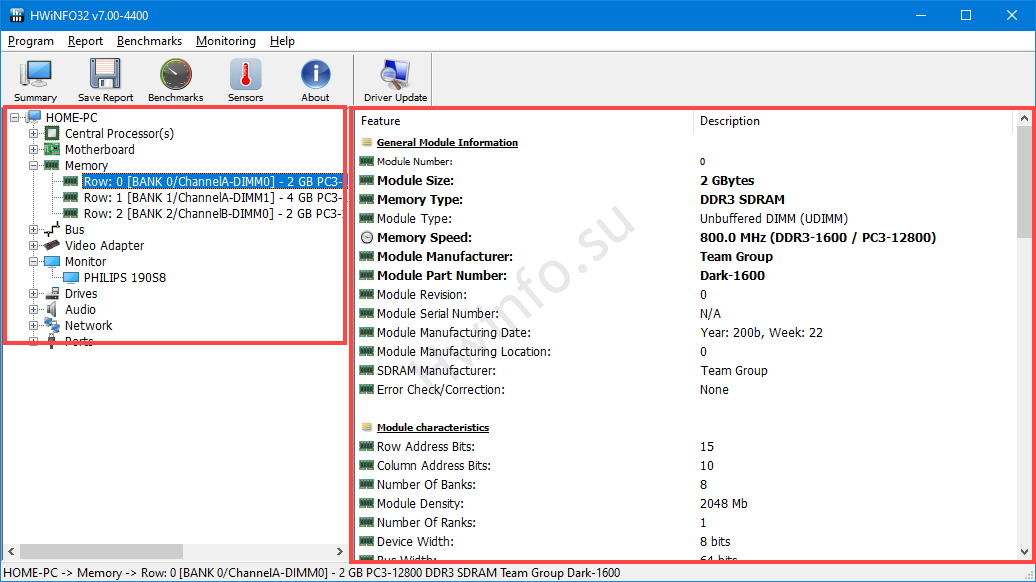Select Row: 1 BANK 1 memory module
The image size is (1036, 582).
(x=212, y=198)
